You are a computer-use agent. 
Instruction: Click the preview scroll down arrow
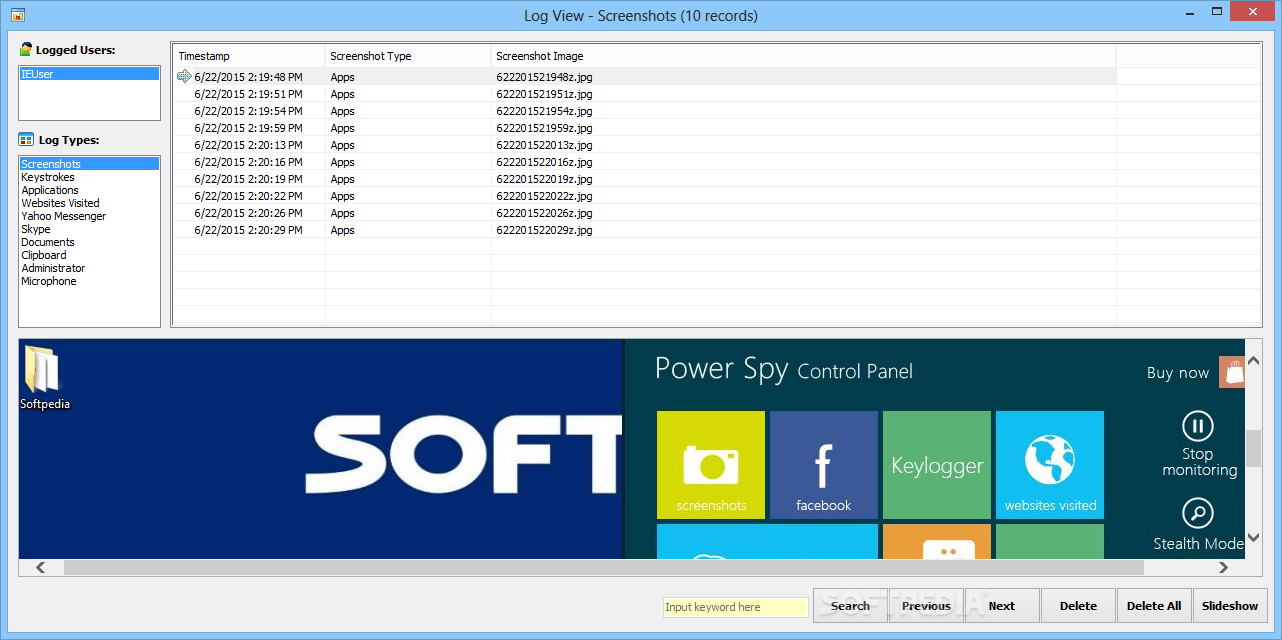pyautogui.click(x=1253, y=538)
